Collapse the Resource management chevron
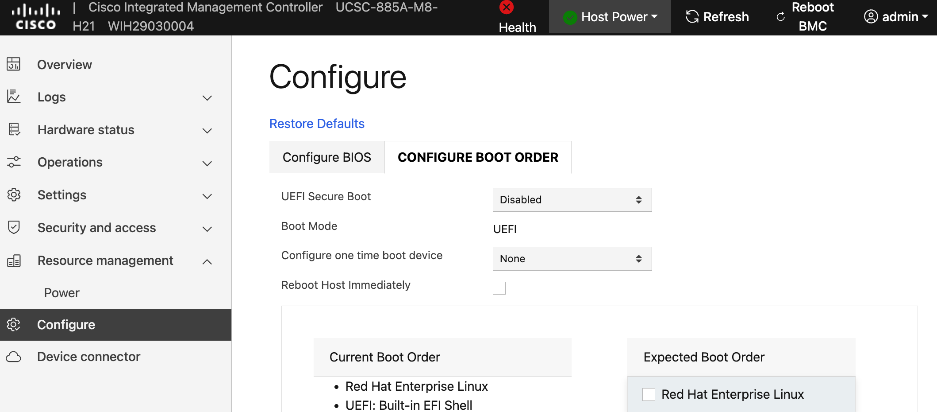Image resolution: width=937 pixels, height=412 pixels. (207, 261)
